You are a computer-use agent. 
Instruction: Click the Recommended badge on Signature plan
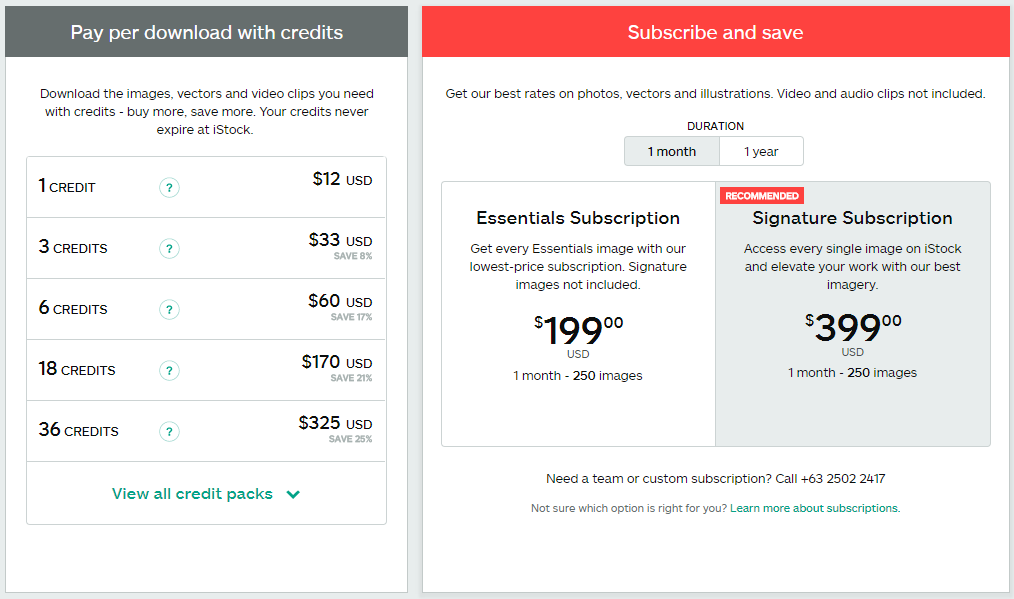(x=762, y=196)
